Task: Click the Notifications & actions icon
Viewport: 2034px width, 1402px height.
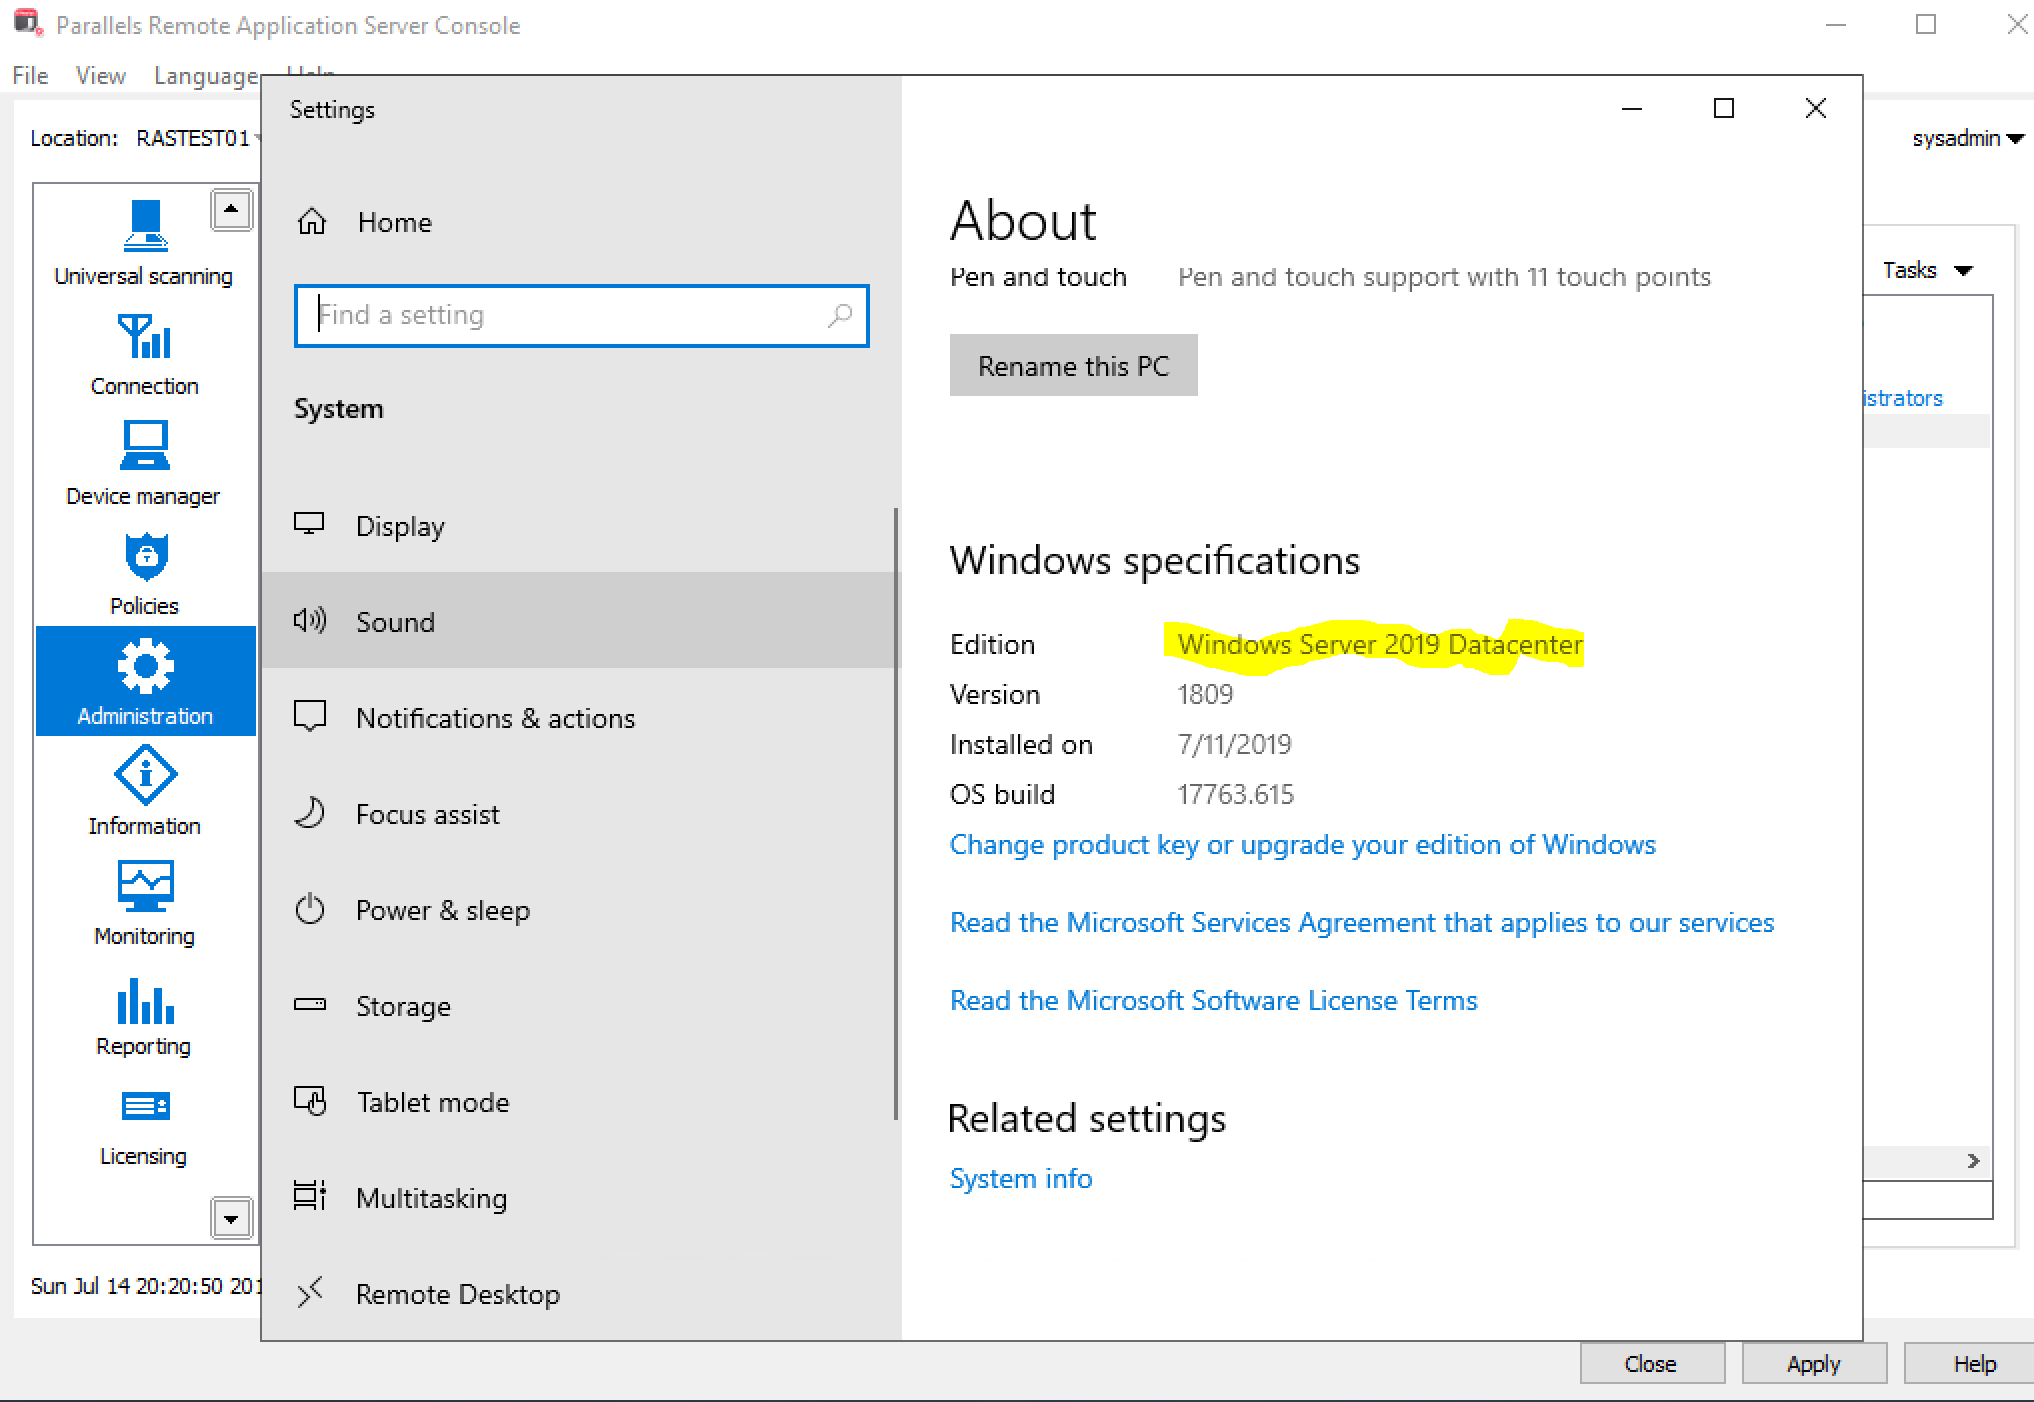Action: coord(310,716)
